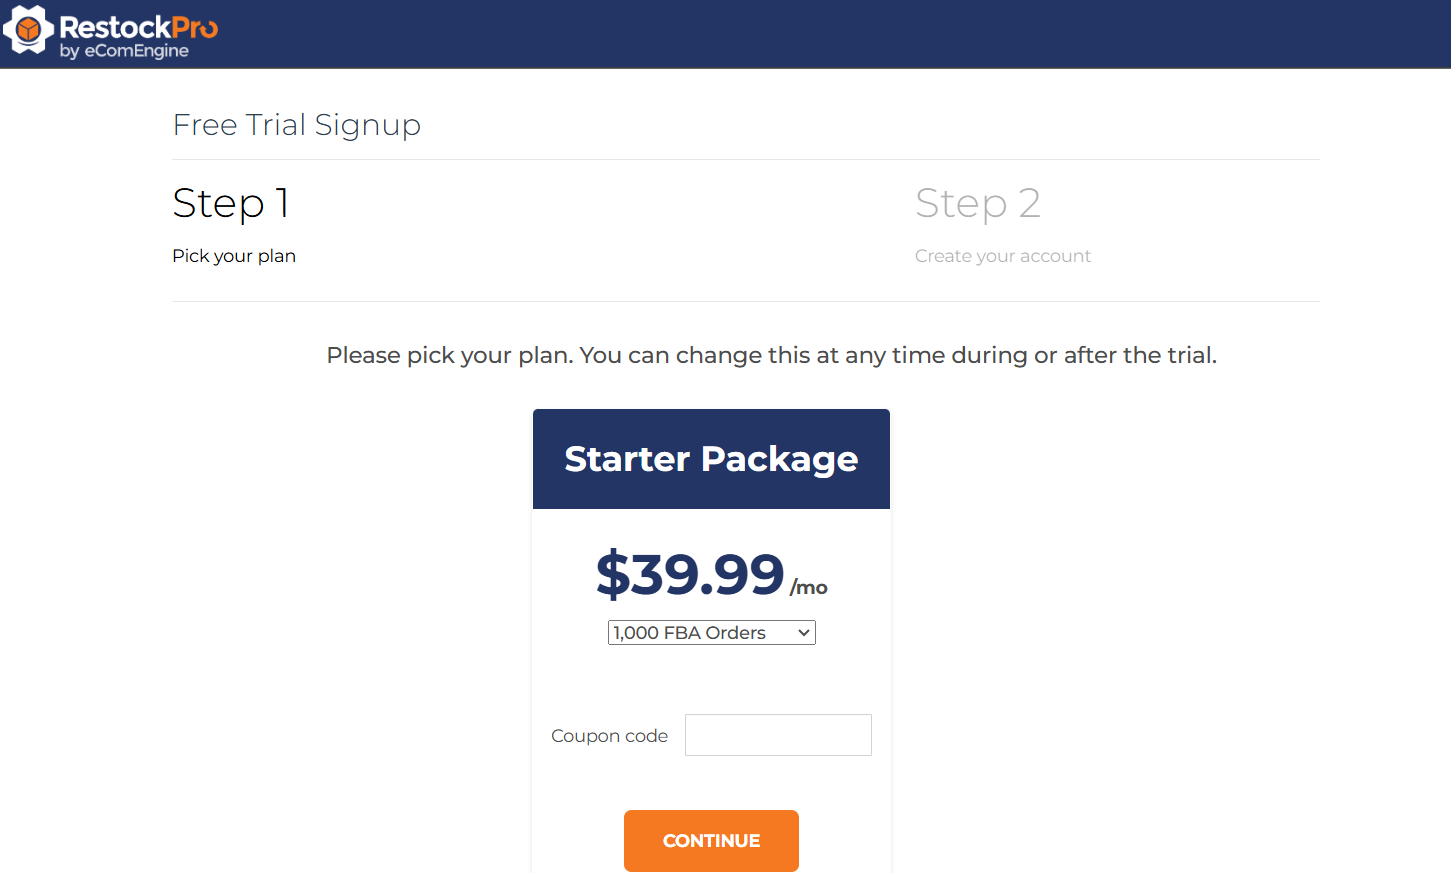Click the RestockPro hexagon box logo icon

[28, 30]
